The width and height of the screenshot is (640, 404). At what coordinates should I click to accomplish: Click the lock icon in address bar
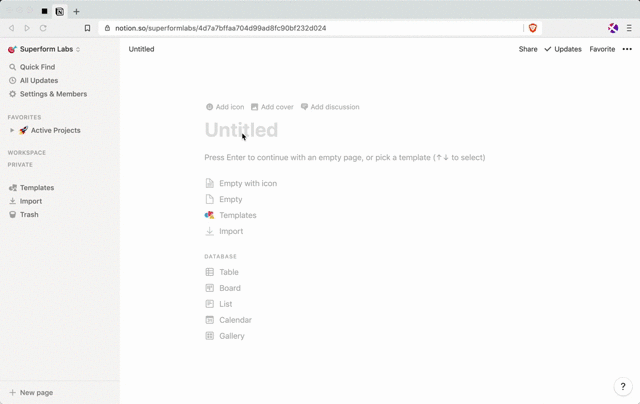coord(107,28)
